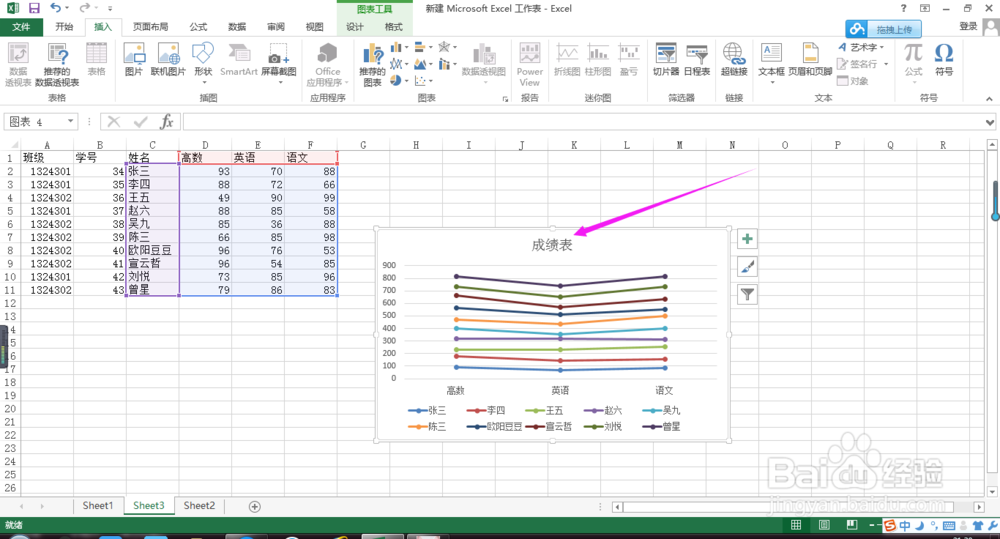Open header and footer (页眉和页脚)
Viewport: 1000px width, 539px height.
tap(810, 60)
